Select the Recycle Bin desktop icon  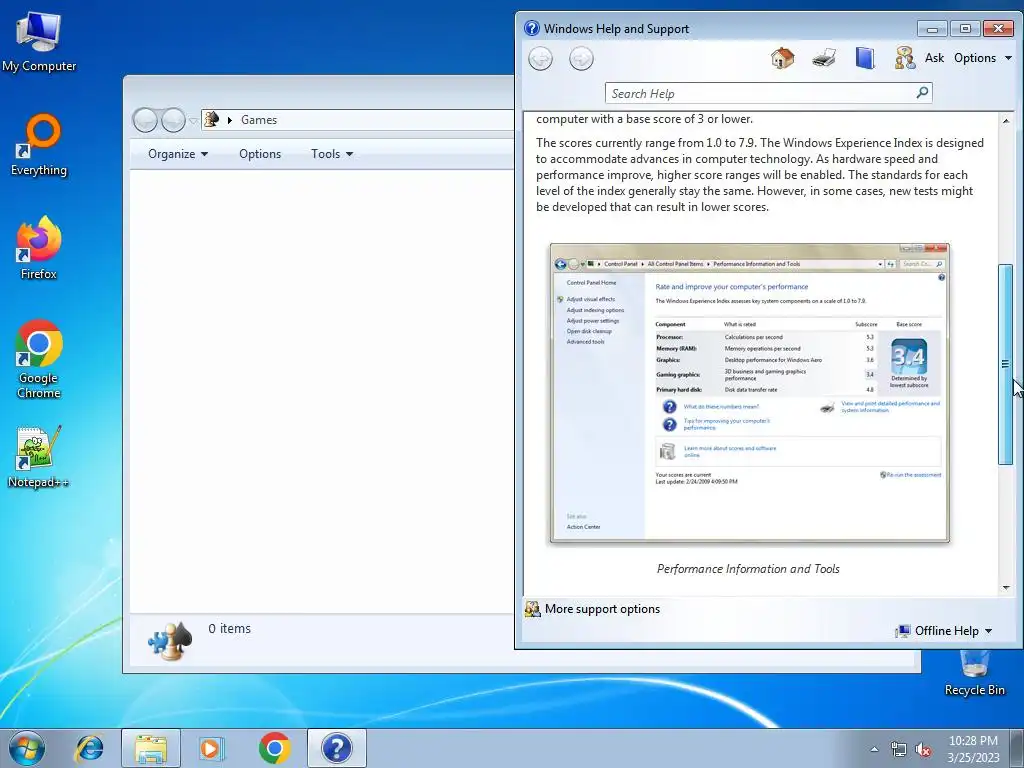point(974,674)
